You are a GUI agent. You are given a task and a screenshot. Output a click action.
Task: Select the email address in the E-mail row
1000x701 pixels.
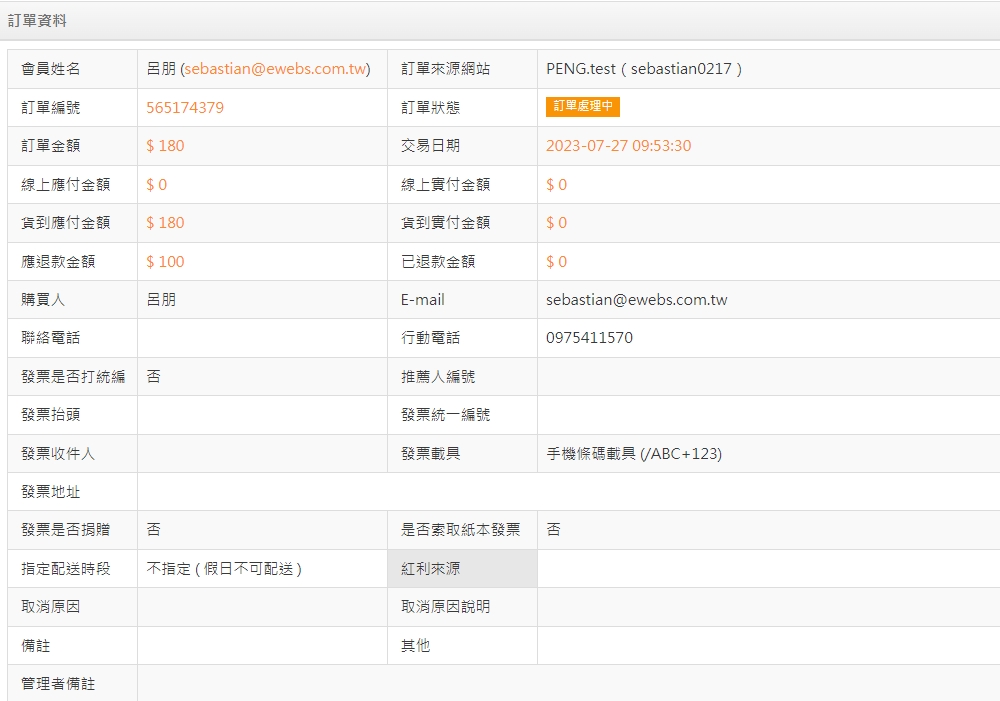click(x=636, y=300)
